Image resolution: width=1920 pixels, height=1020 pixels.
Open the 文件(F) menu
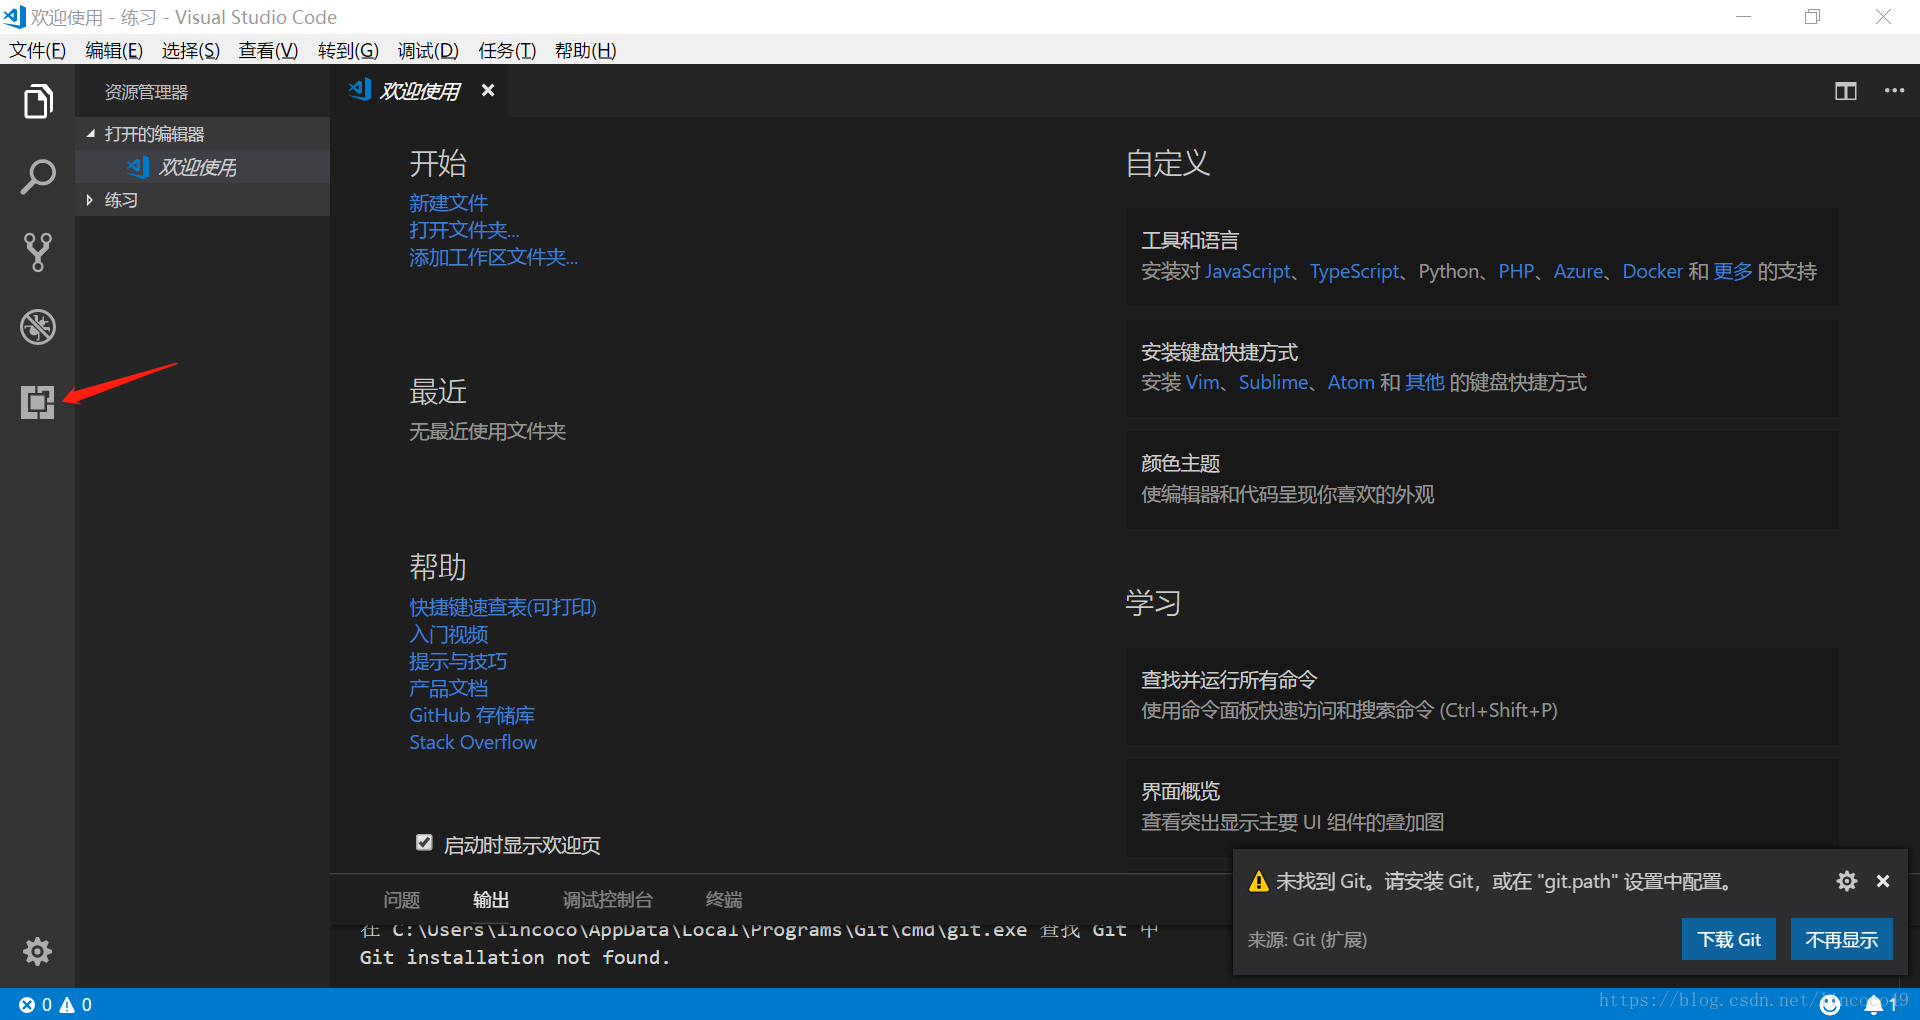(x=38, y=50)
